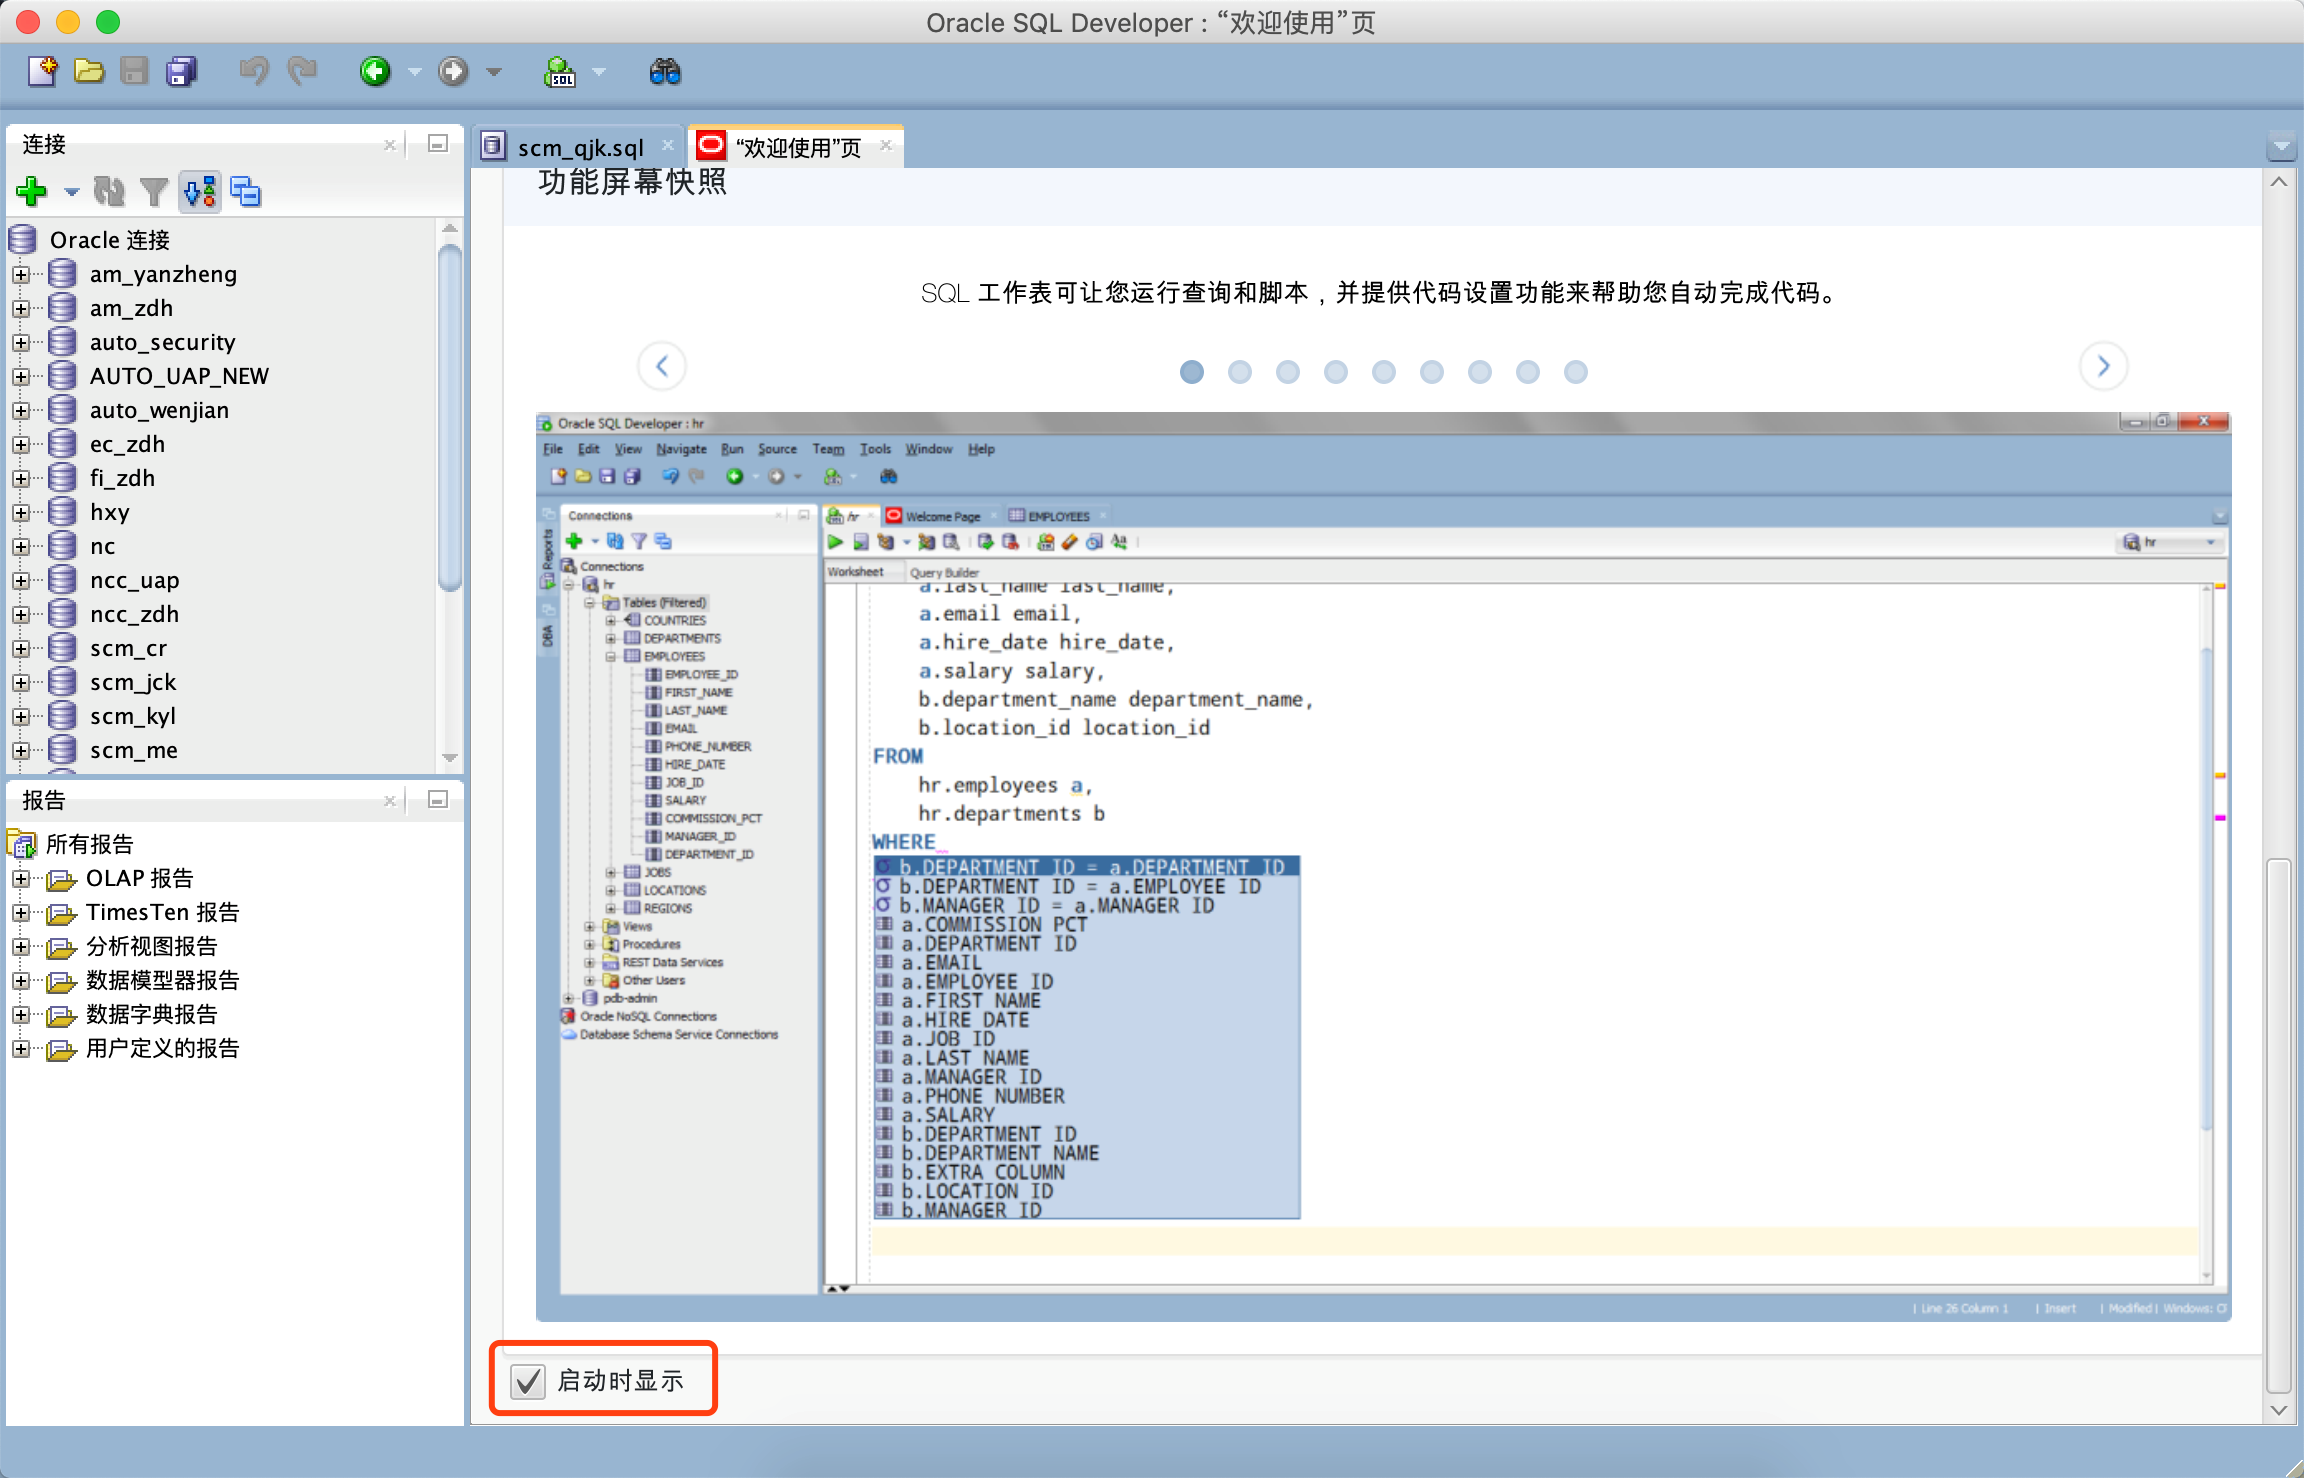This screenshot has height=1478, width=2304.
Task: Select the seventh carousel dot
Action: point(1479,372)
